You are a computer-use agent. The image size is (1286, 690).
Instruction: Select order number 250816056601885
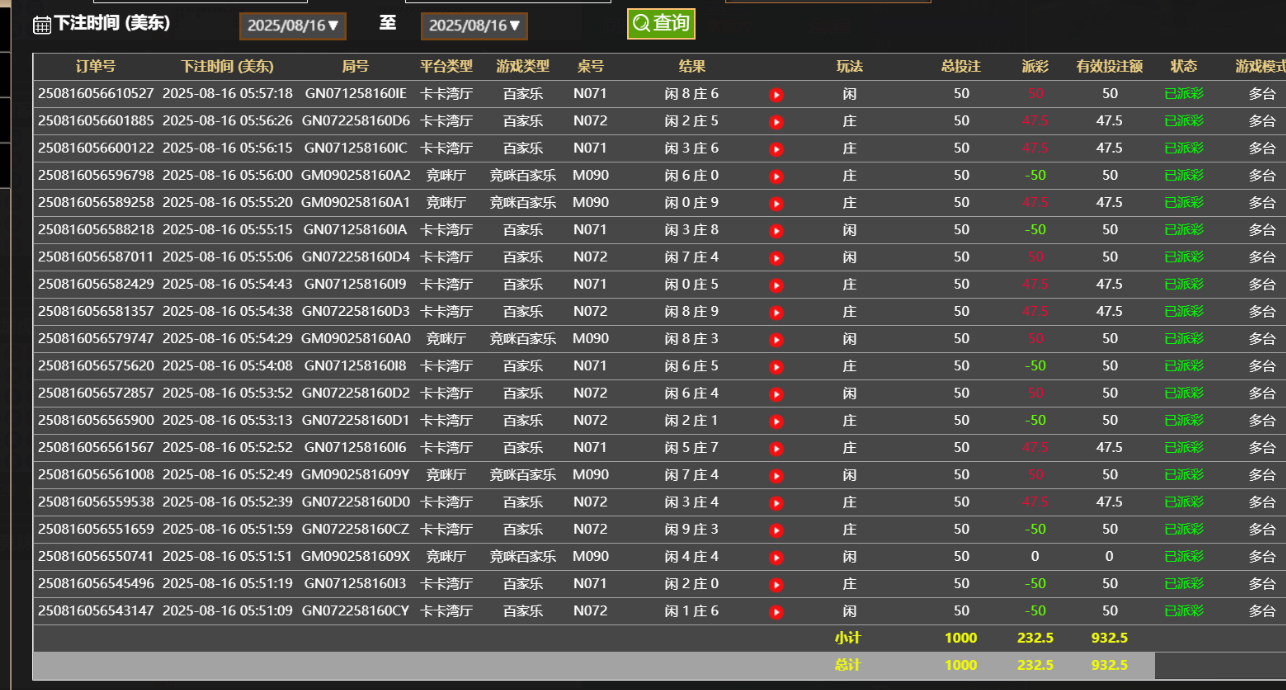coord(96,121)
